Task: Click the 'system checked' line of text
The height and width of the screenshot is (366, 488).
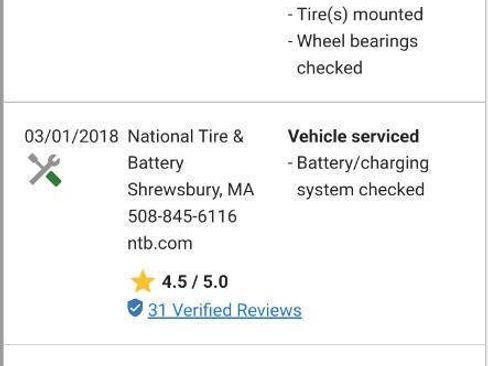Action: point(361,190)
